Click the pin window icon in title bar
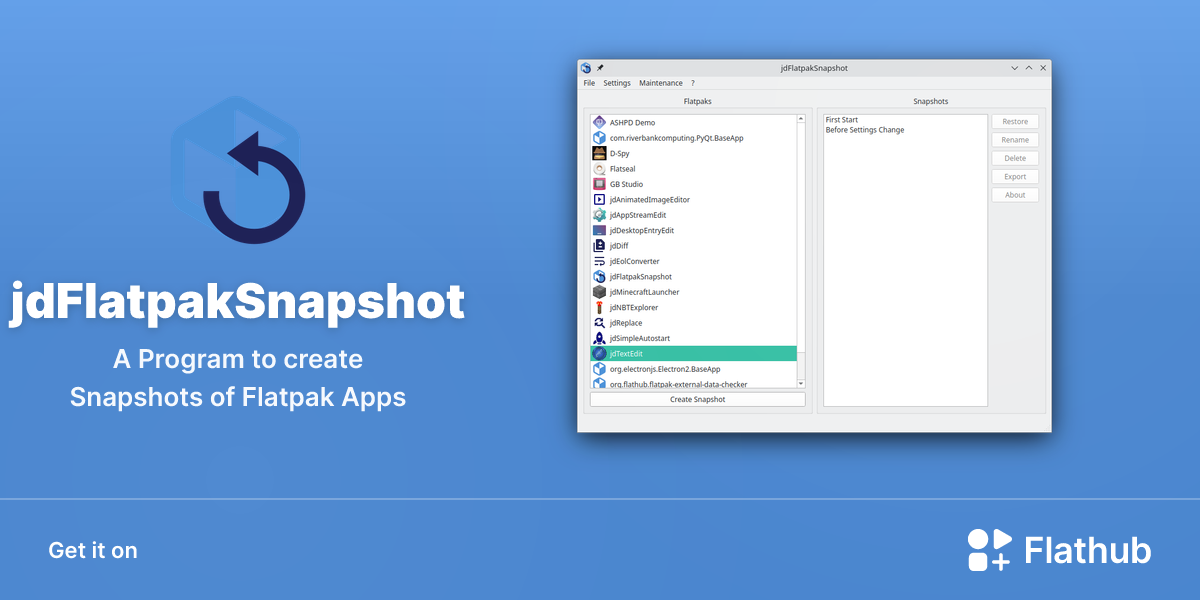Viewport: 1200px width, 600px height. click(600, 68)
